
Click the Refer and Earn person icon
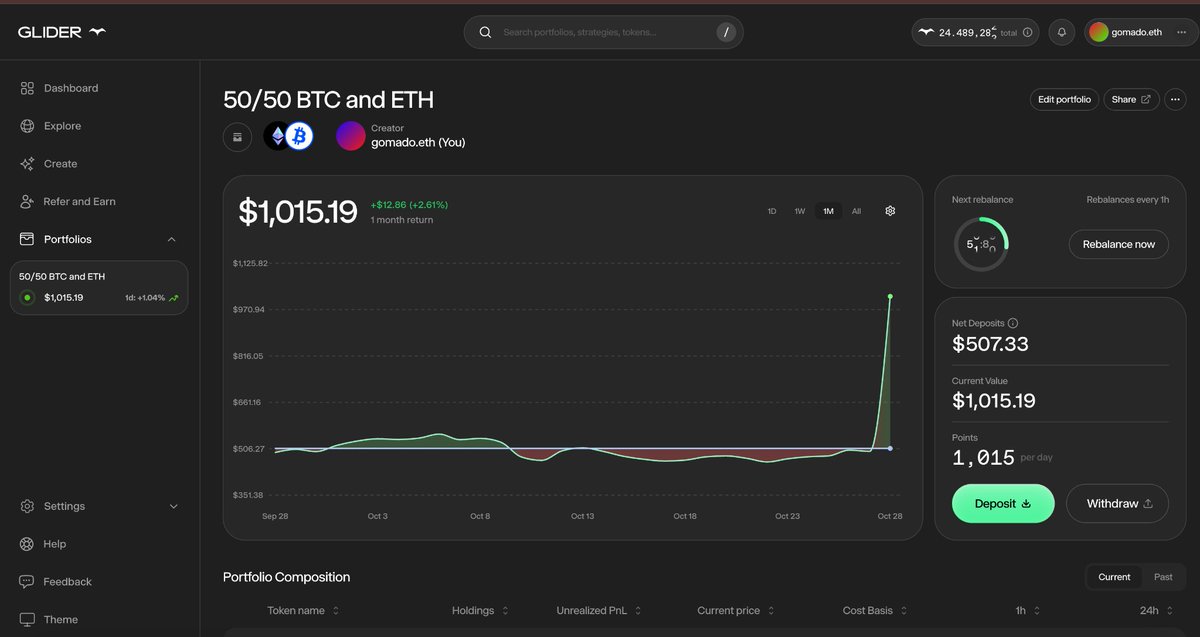[27, 201]
